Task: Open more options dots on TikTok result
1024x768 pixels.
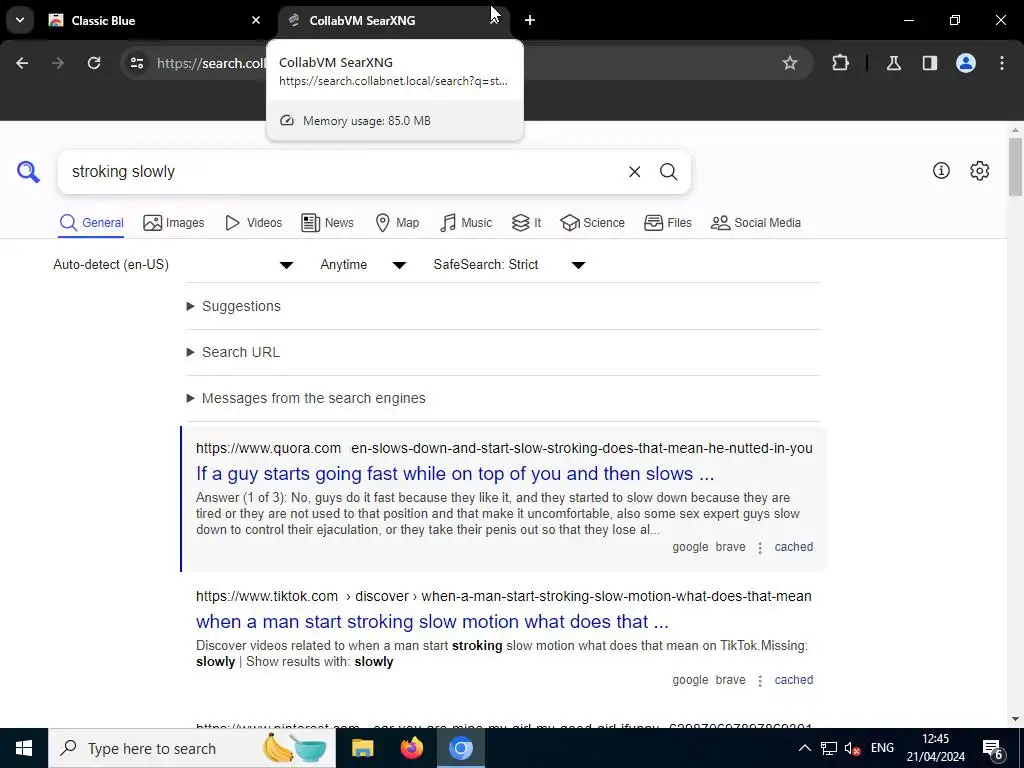Action: pyautogui.click(x=760, y=680)
